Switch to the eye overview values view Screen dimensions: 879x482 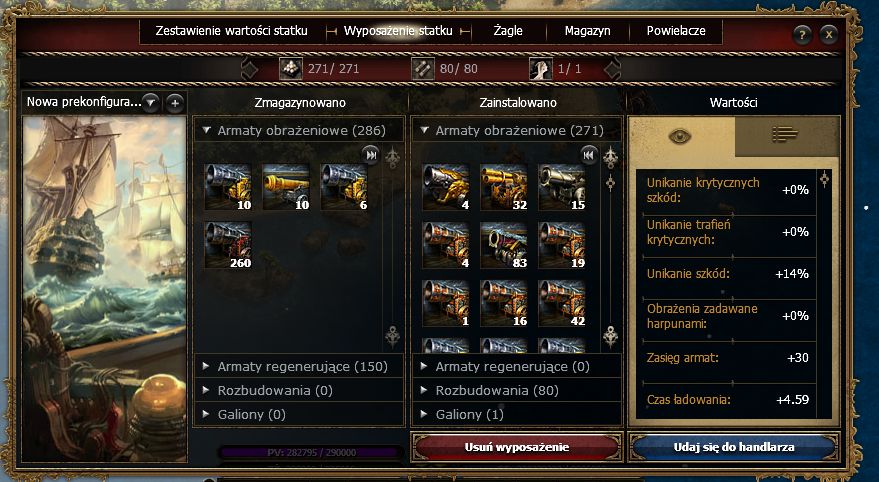680,136
